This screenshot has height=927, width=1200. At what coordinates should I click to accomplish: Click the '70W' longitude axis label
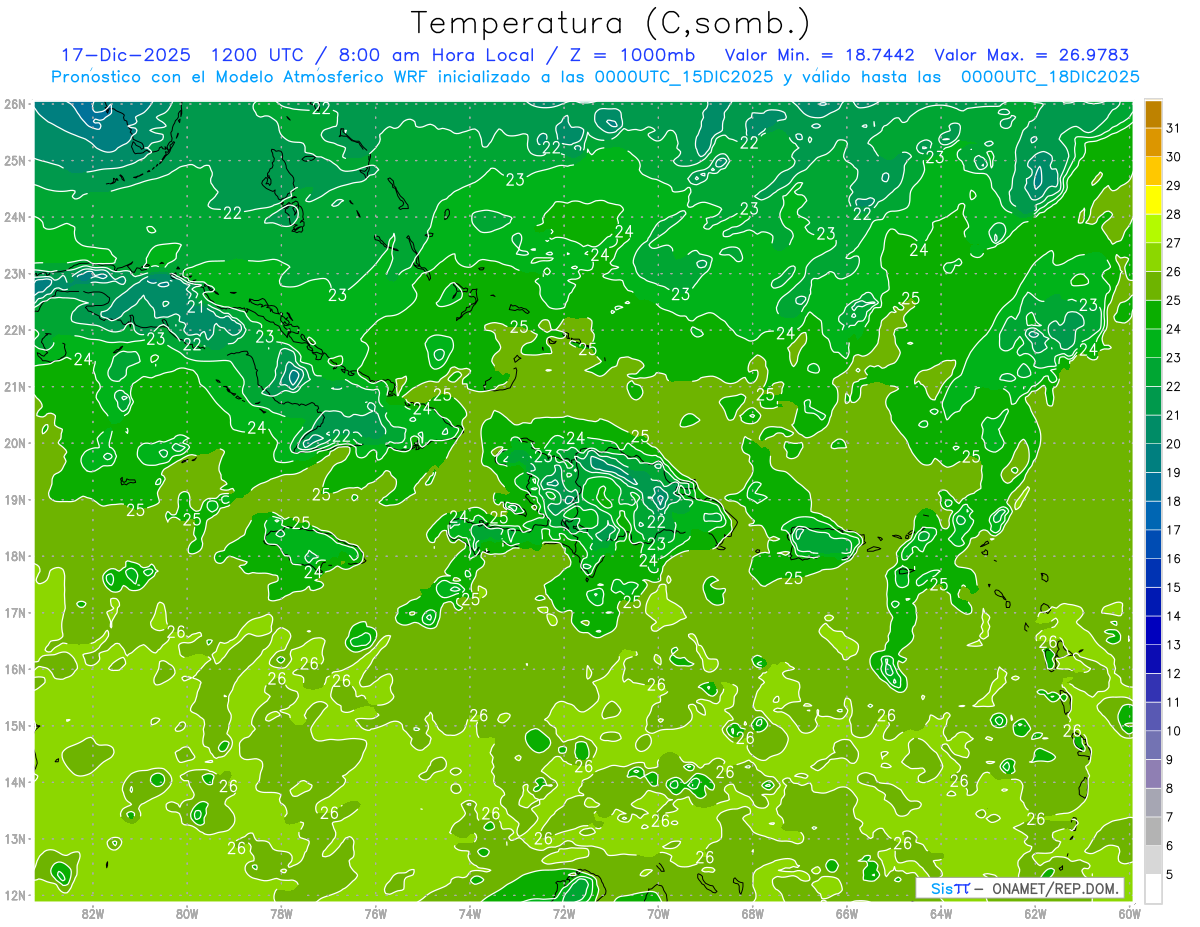pyautogui.click(x=658, y=913)
